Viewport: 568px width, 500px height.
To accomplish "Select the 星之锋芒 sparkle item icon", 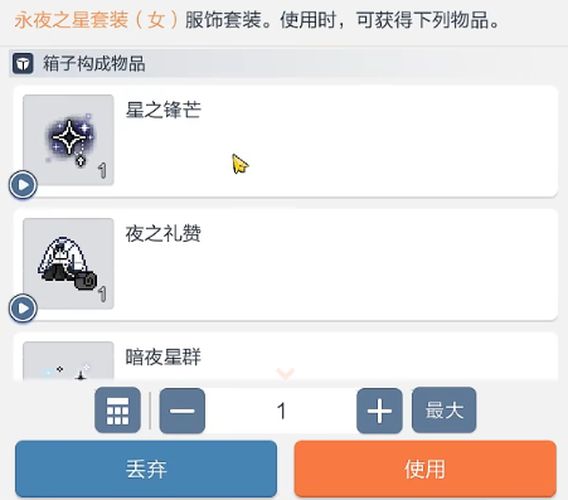I will tap(68, 140).
